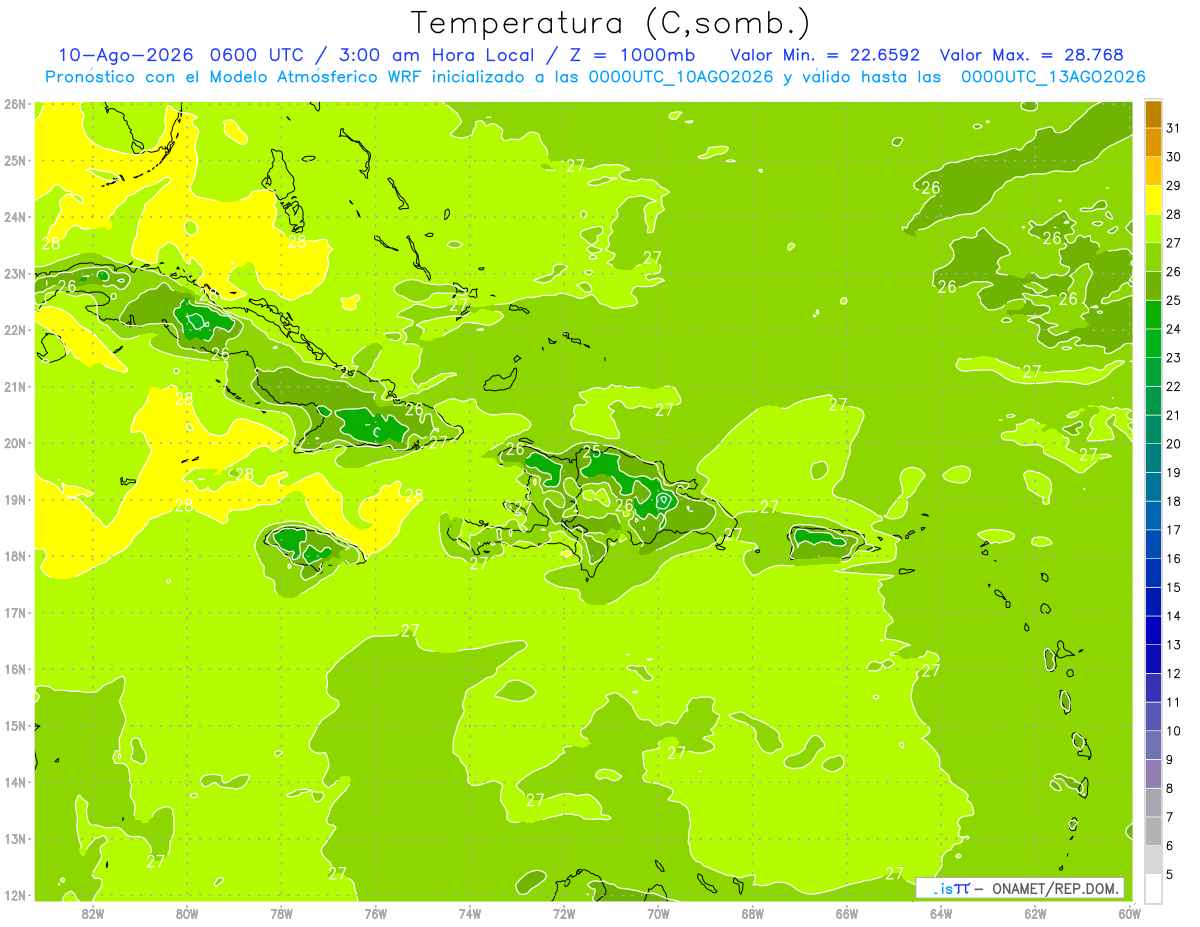Click the '60W' longitude axis label
Viewport: 1200px width, 927px height.
[x=1129, y=913]
